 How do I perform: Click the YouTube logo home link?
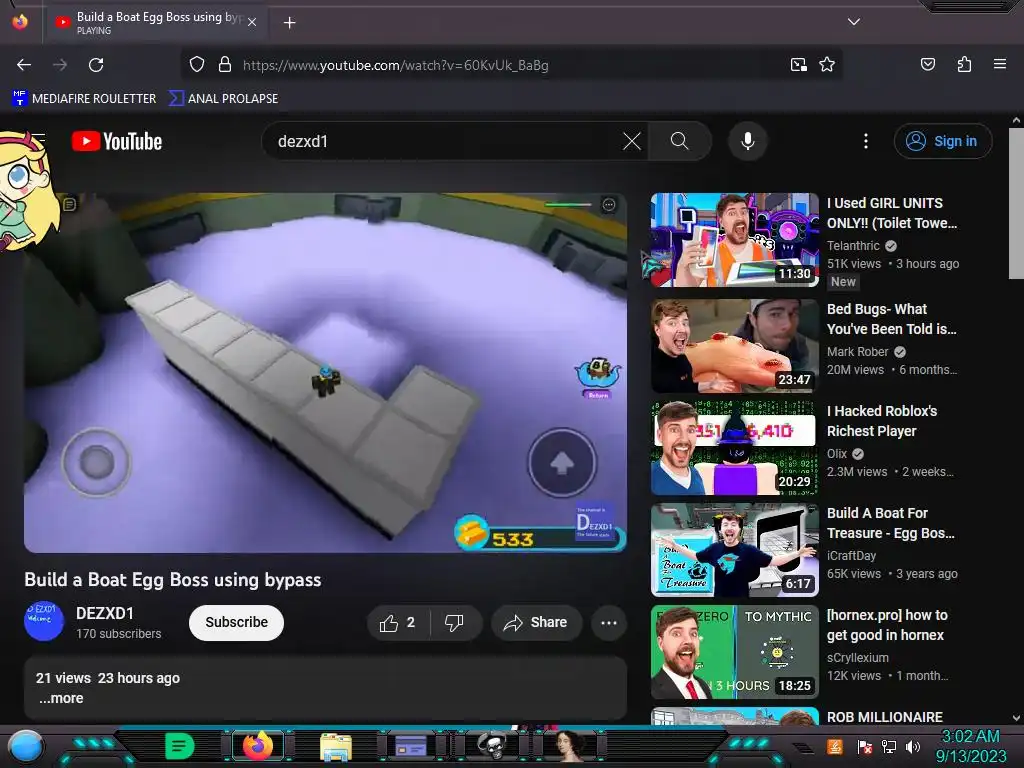pyautogui.click(x=117, y=141)
